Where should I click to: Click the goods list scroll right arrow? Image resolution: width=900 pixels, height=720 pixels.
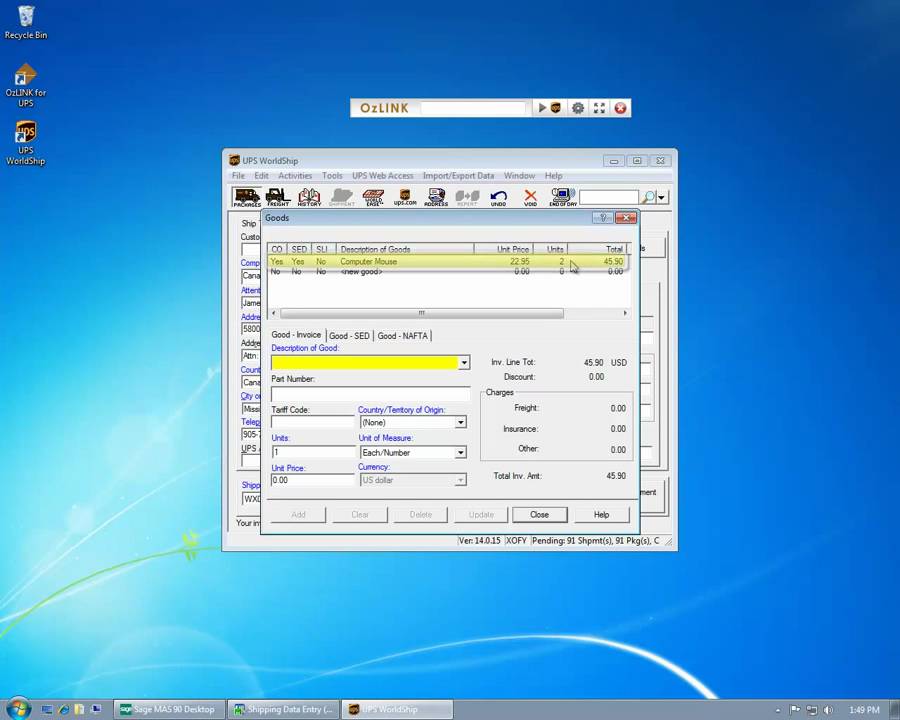625,313
